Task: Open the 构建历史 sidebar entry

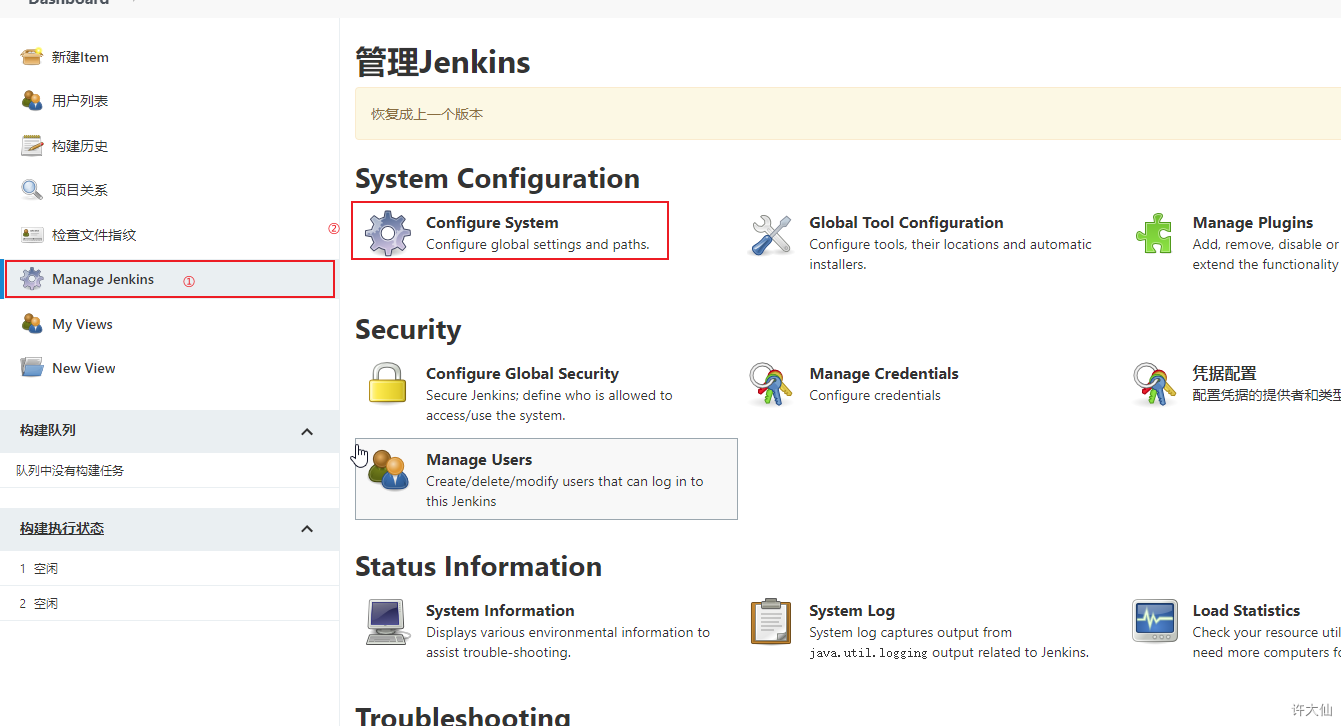Action: click(x=80, y=146)
